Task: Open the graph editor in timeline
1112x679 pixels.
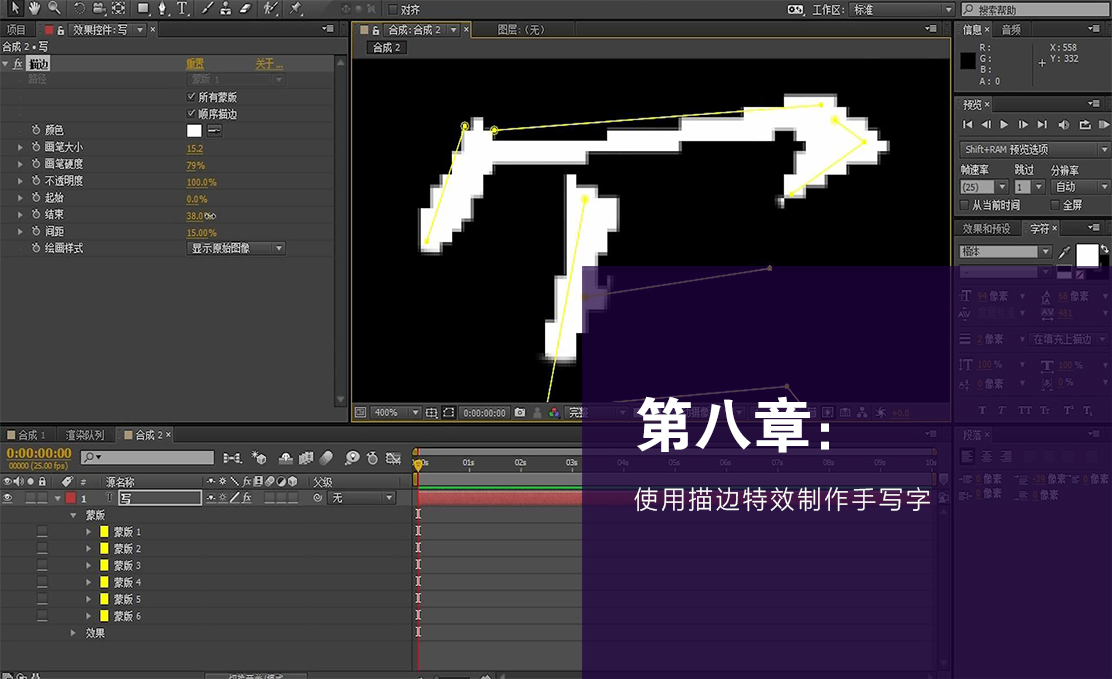Action: 394,458
